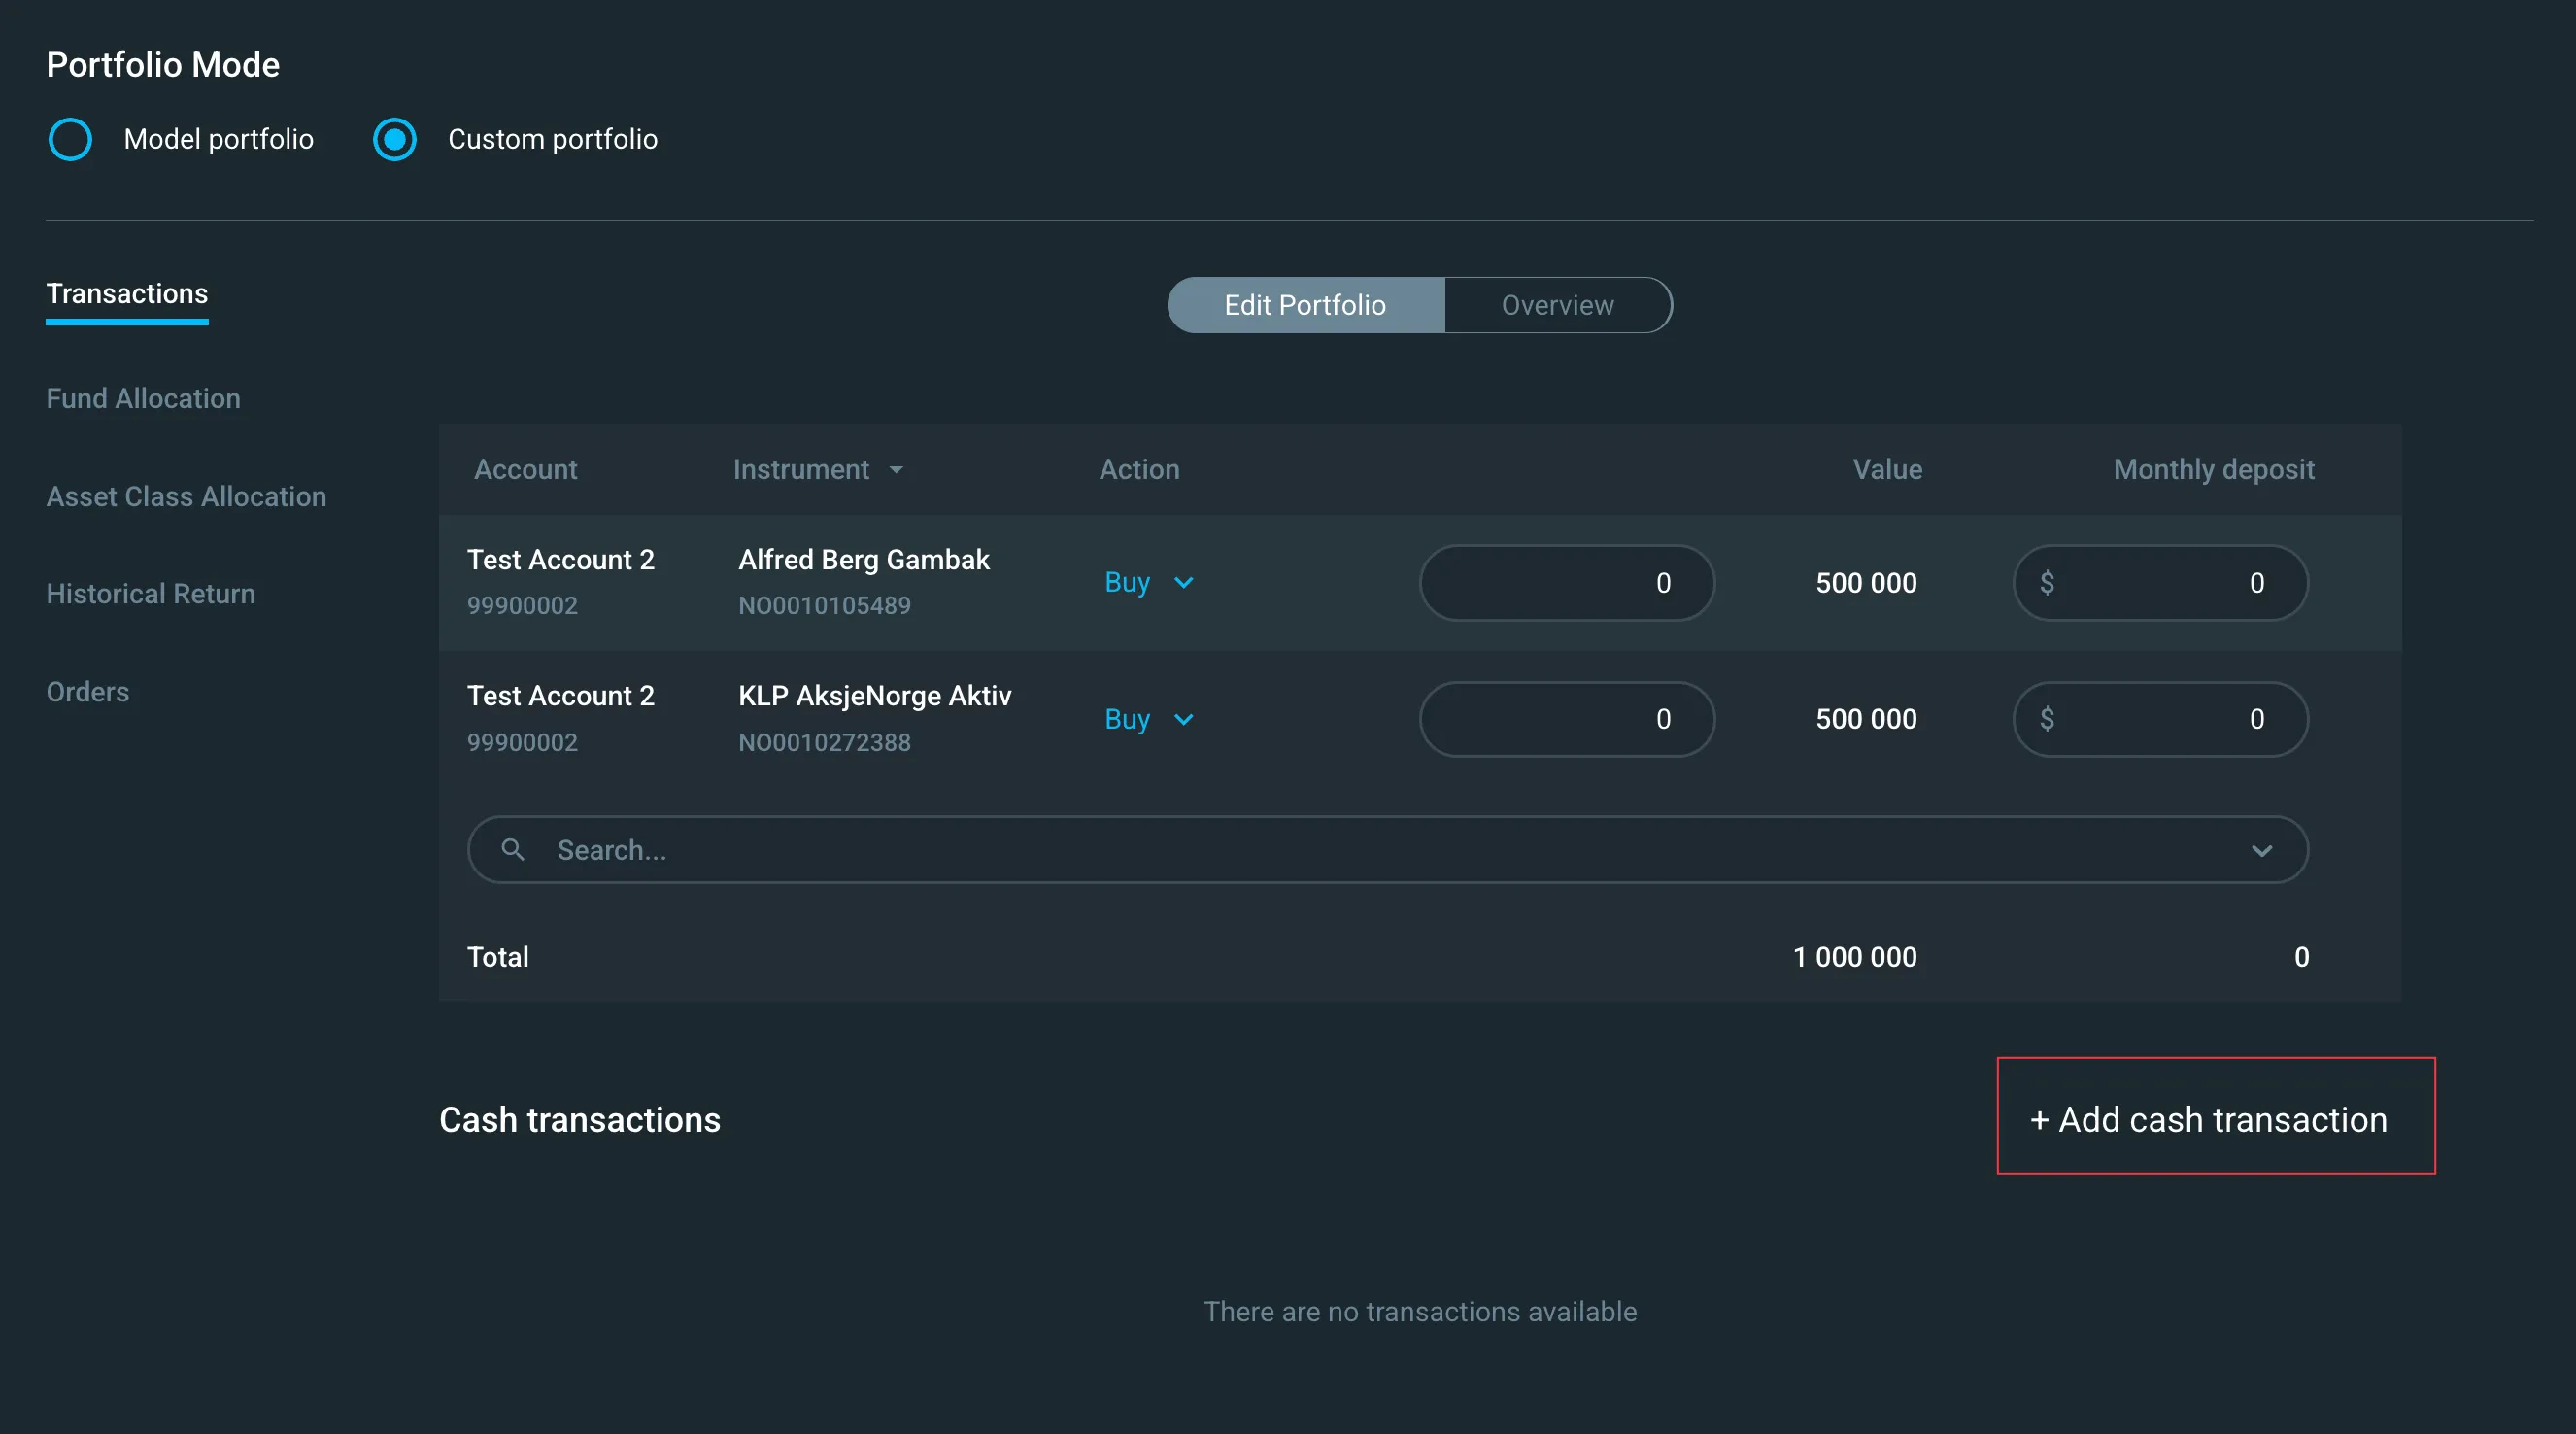This screenshot has width=2576, height=1434.
Task: Open the Historical Return section
Action: [x=151, y=594]
